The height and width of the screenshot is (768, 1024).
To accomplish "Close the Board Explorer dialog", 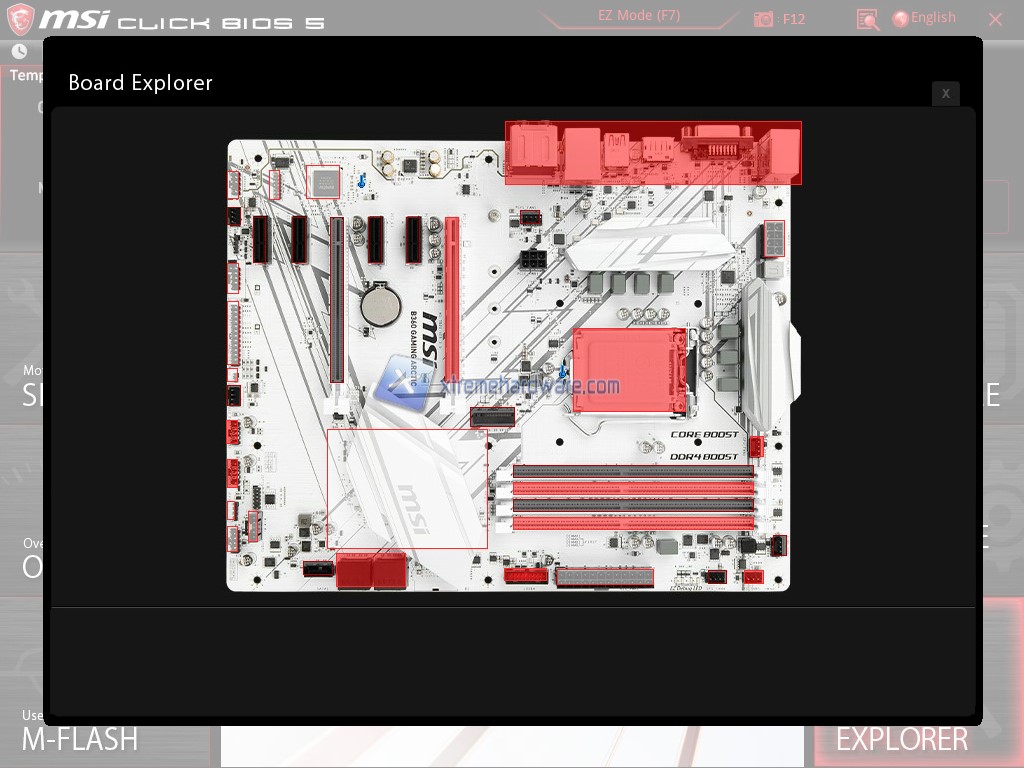I will (x=945, y=93).
